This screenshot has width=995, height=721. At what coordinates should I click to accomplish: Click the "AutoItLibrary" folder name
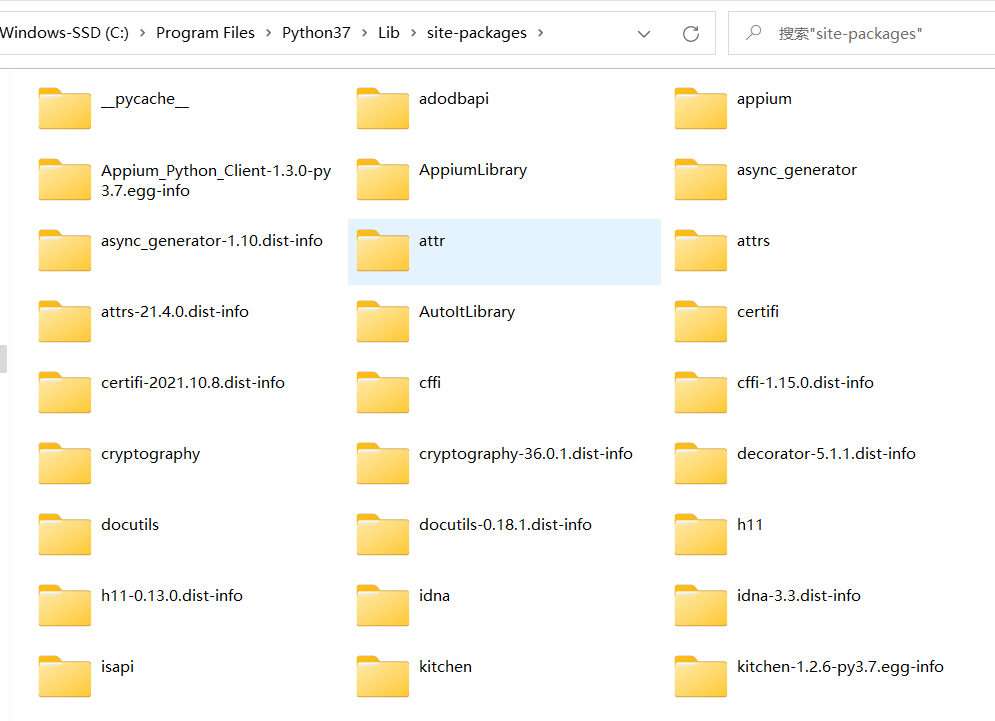(467, 312)
